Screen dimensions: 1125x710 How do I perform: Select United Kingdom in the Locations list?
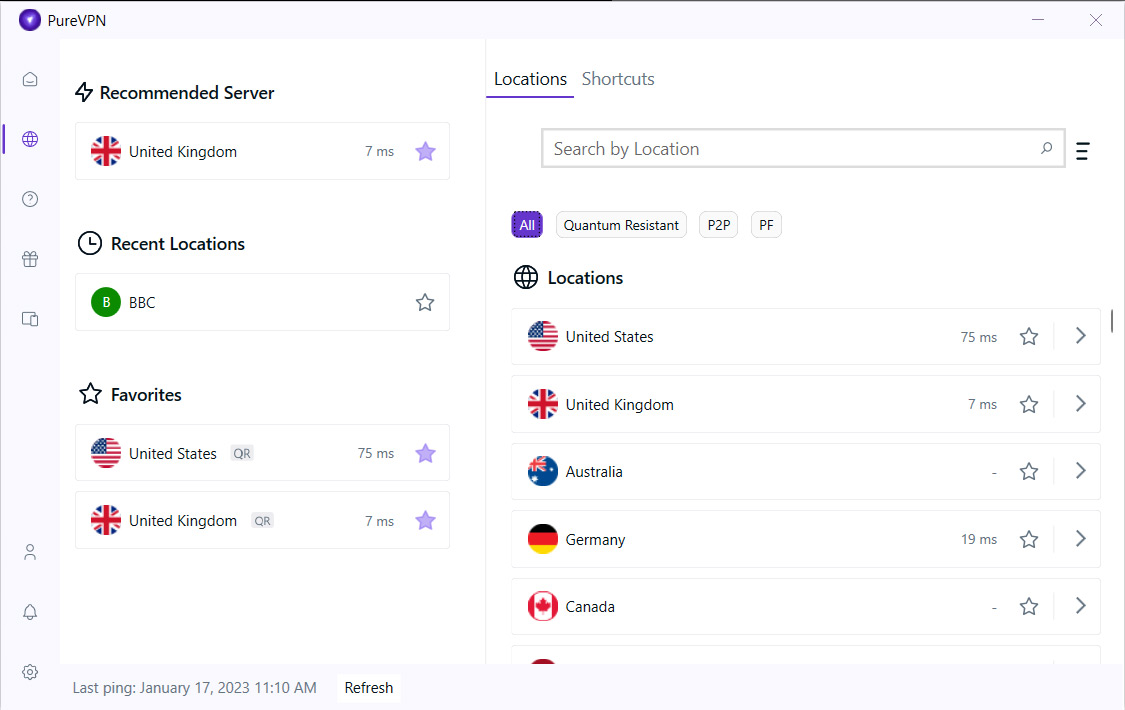pyautogui.click(x=806, y=404)
